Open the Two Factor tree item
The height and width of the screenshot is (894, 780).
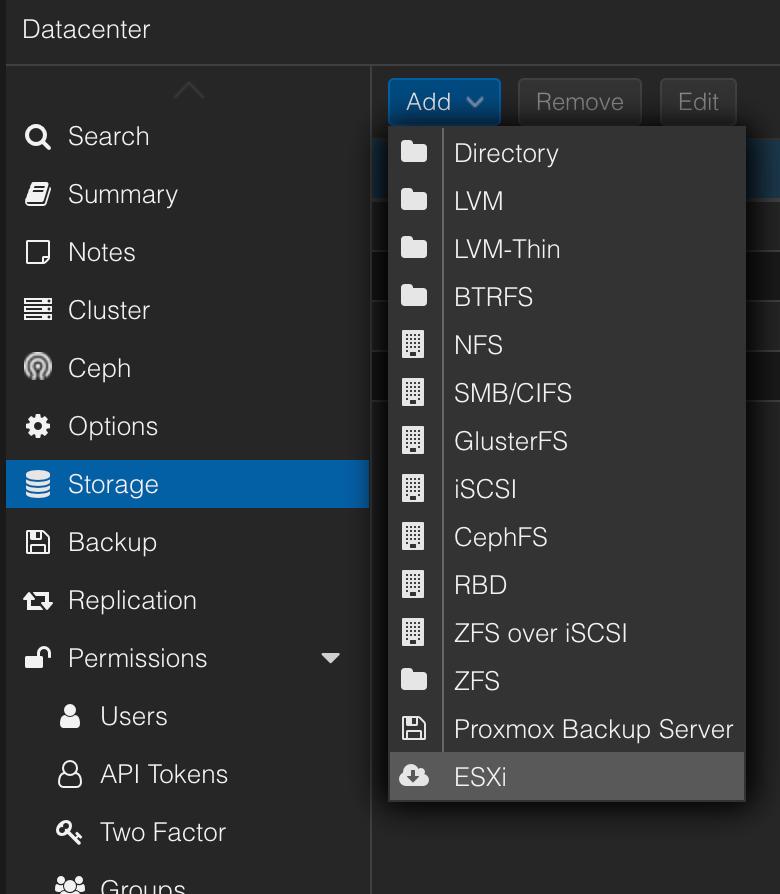tap(163, 833)
